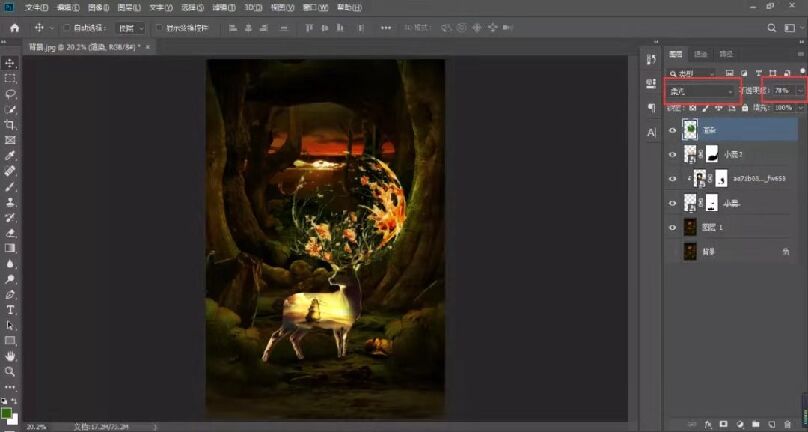Select the Rectangular Marquee tool

click(x=10, y=78)
